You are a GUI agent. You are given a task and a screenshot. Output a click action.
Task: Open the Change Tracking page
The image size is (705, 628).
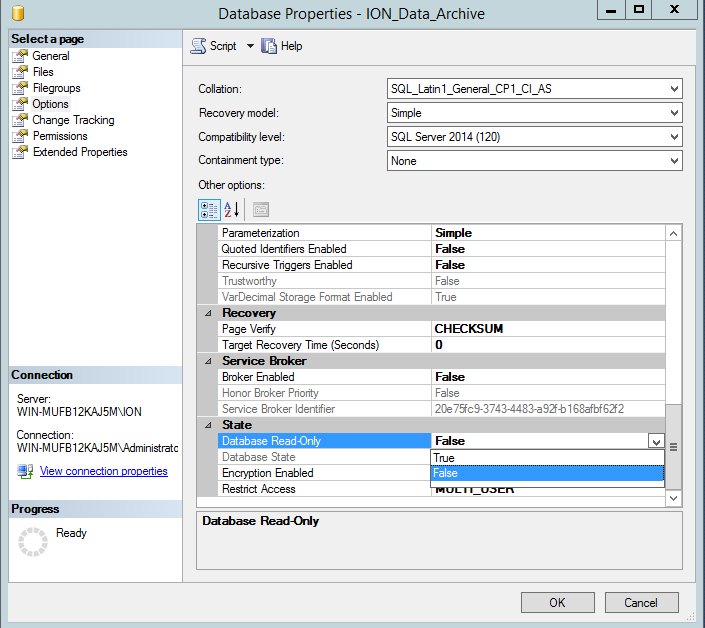tap(73, 120)
